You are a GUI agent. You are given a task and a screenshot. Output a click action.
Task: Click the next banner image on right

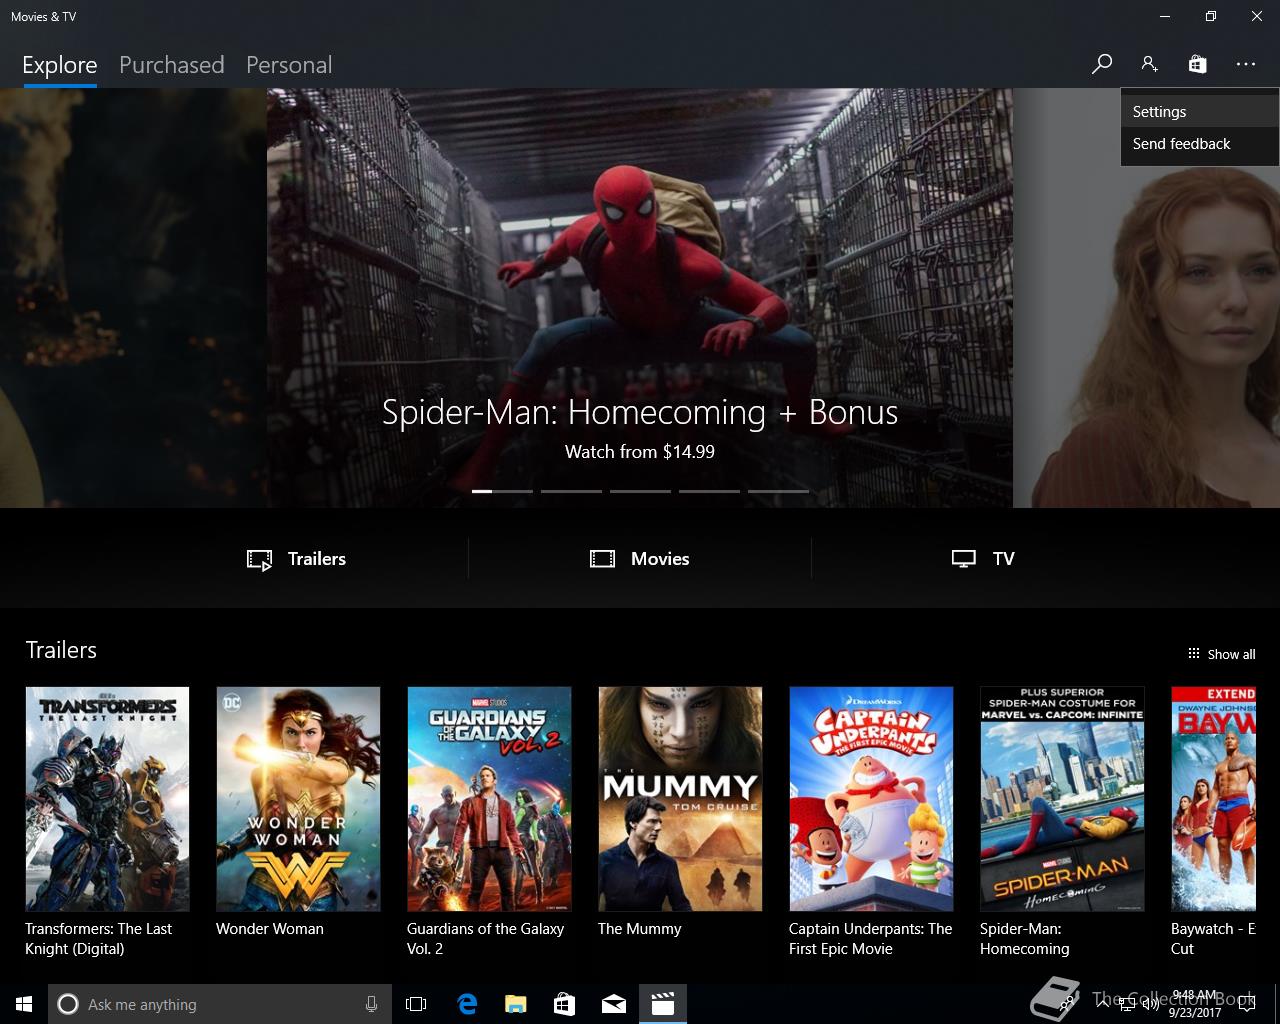click(1146, 298)
